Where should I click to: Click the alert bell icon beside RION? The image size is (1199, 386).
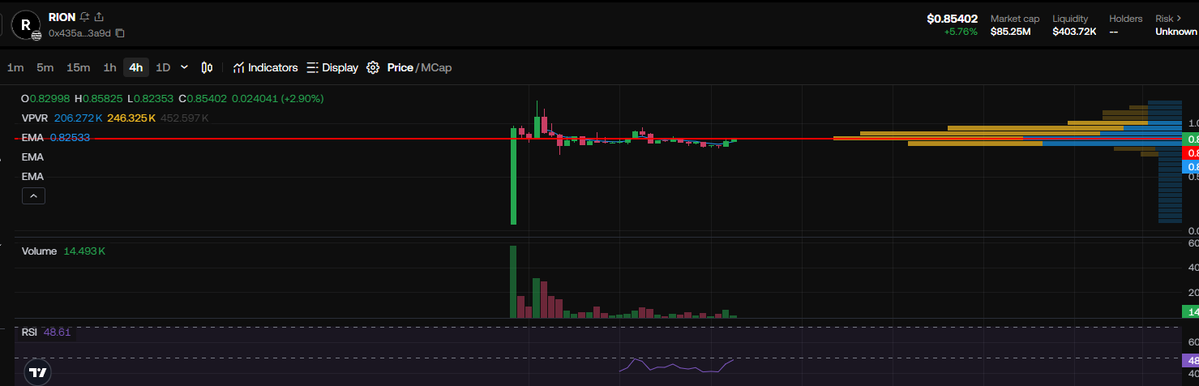85,17
